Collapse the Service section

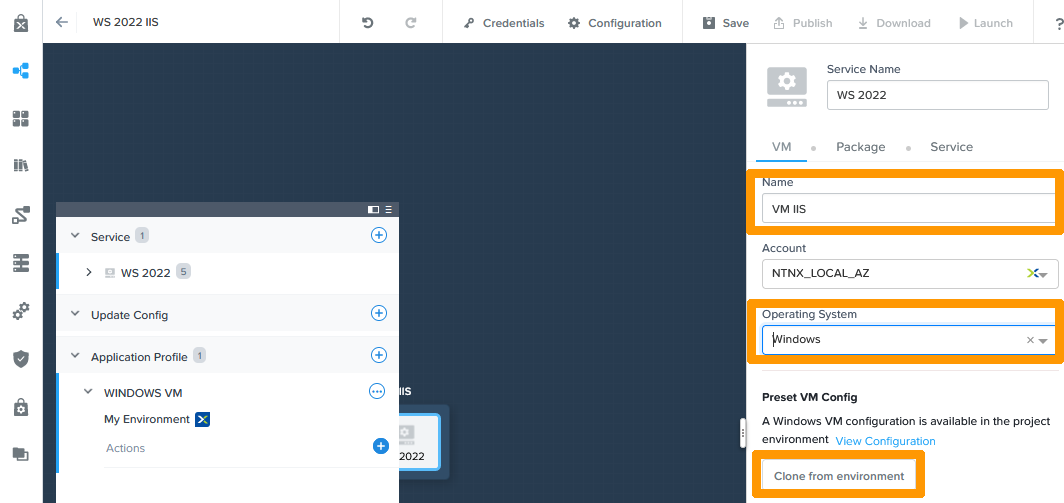tap(75, 236)
